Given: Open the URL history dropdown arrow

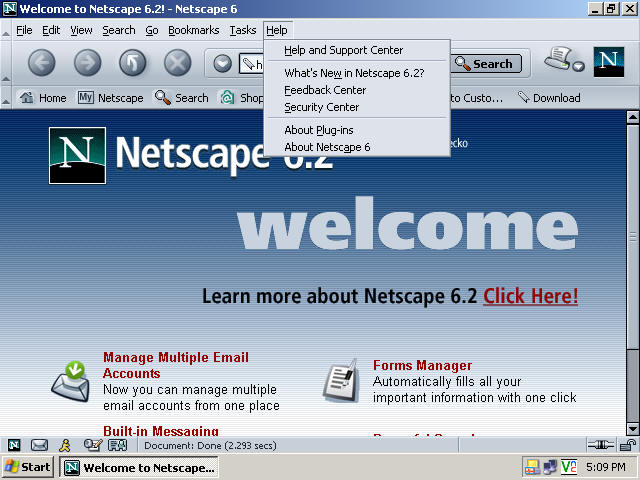Looking at the screenshot, I should click(x=222, y=64).
